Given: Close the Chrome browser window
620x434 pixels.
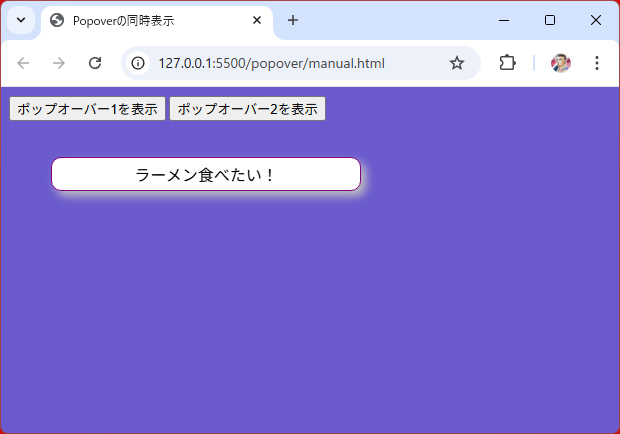Looking at the screenshot, I should (596, 20).
